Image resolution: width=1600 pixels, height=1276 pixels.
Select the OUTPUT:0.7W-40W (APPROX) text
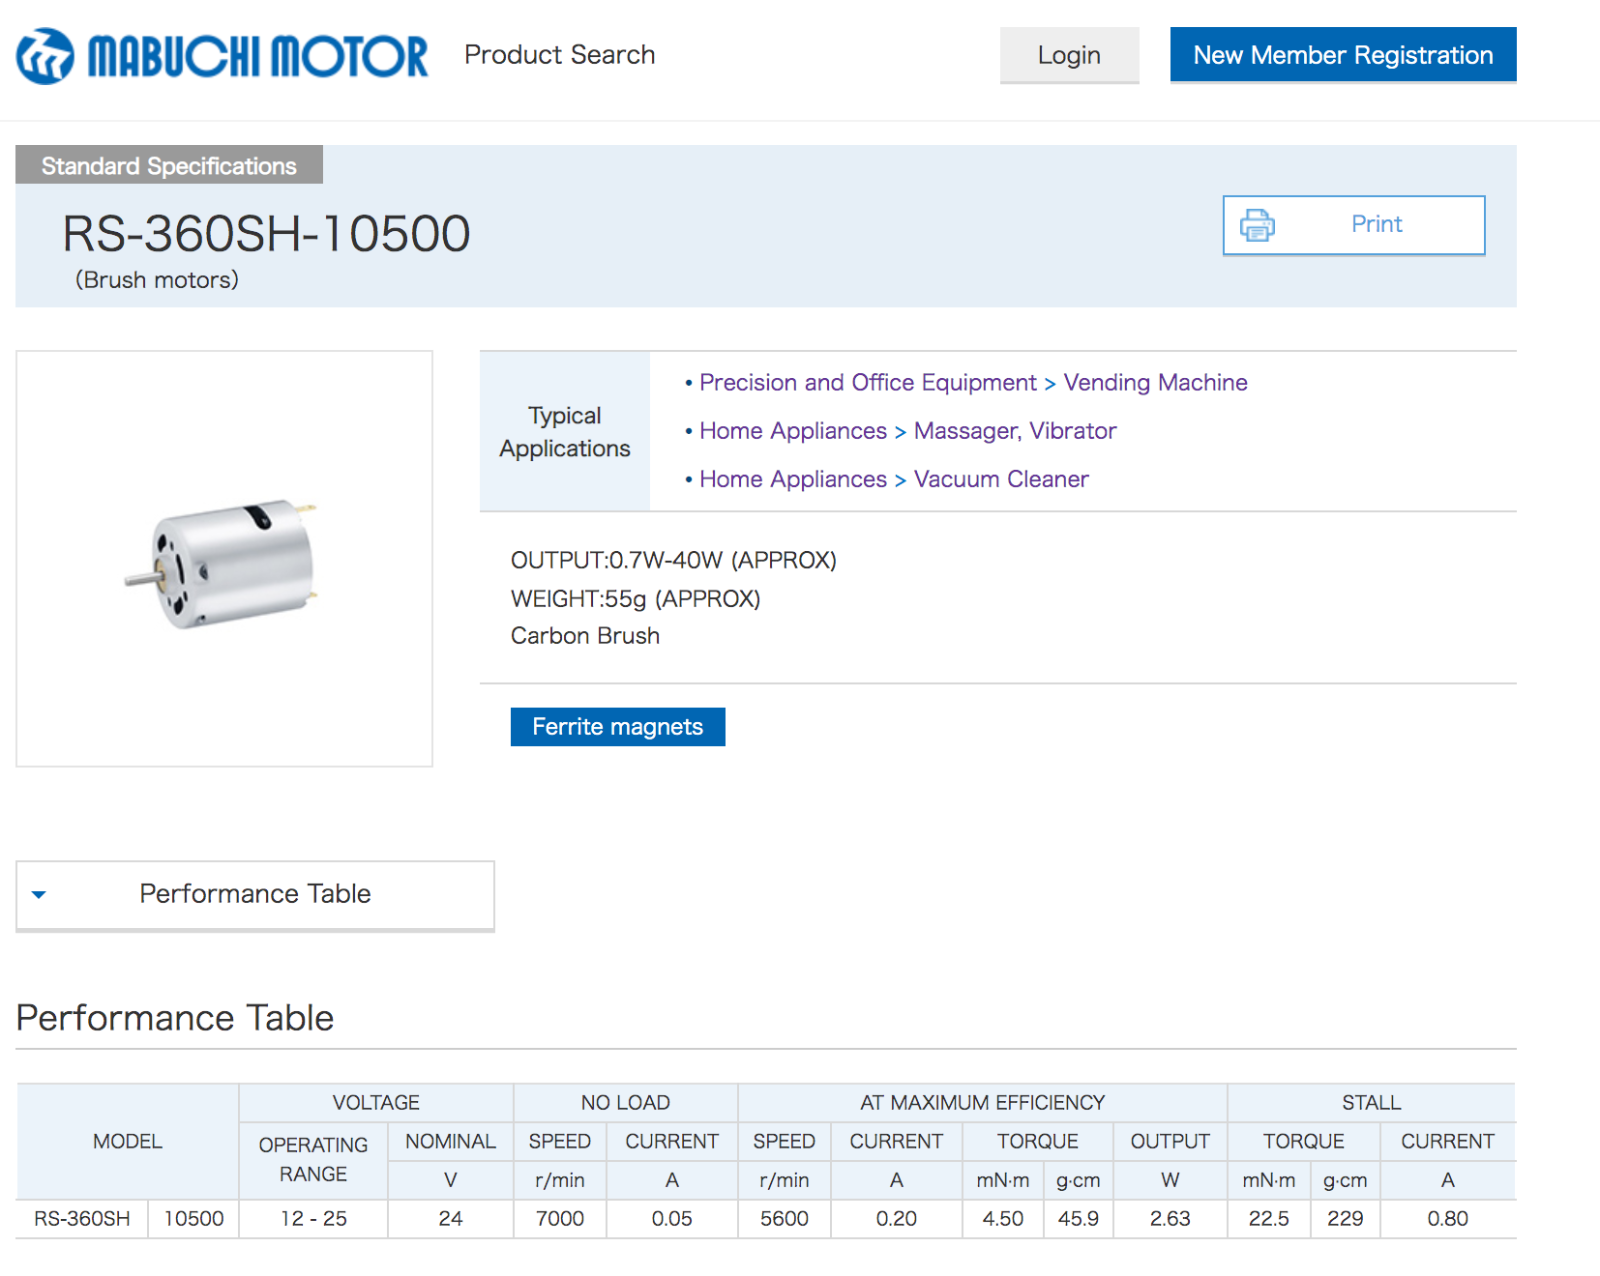(x=674, y=560)
